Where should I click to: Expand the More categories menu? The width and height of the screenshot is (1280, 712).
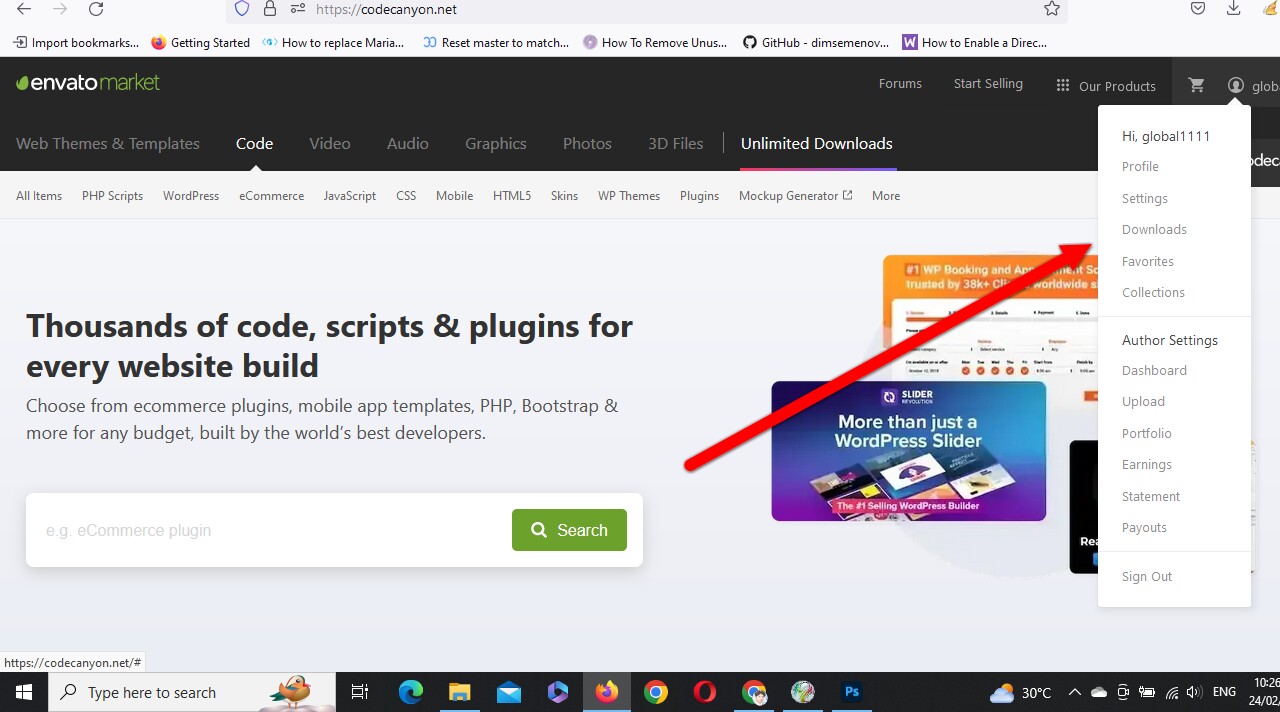pos(885,196)
